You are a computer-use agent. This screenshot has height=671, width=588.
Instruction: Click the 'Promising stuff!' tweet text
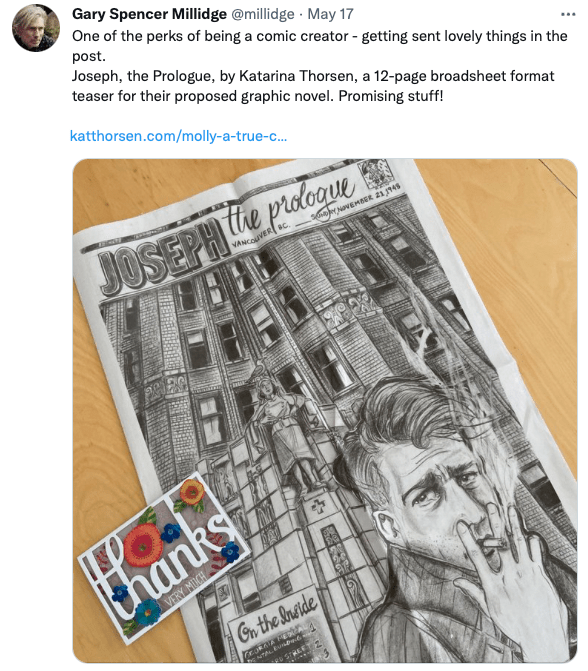pyautogui.click(x=391, y=96)
